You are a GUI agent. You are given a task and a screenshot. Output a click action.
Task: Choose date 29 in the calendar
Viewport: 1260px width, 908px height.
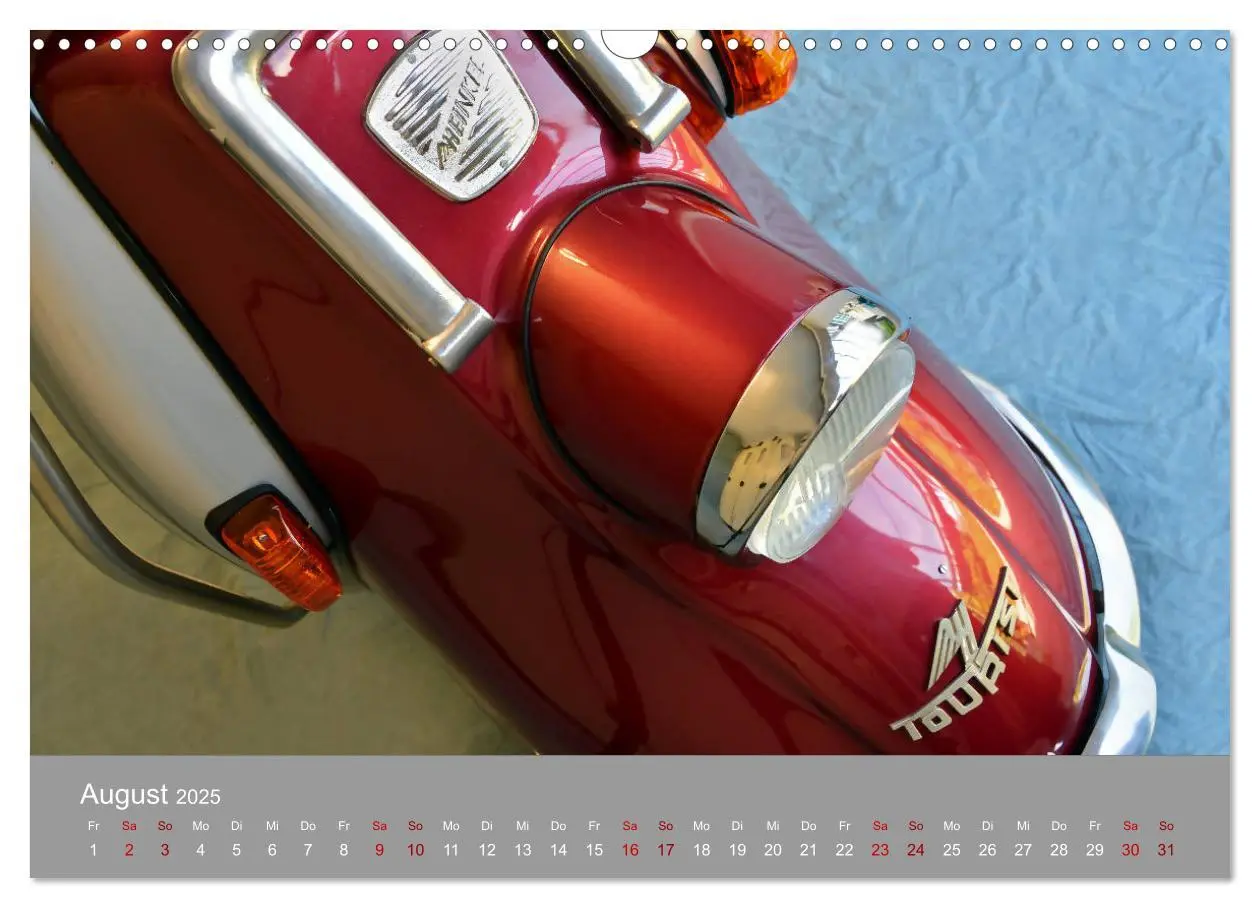pos(1095,850)
